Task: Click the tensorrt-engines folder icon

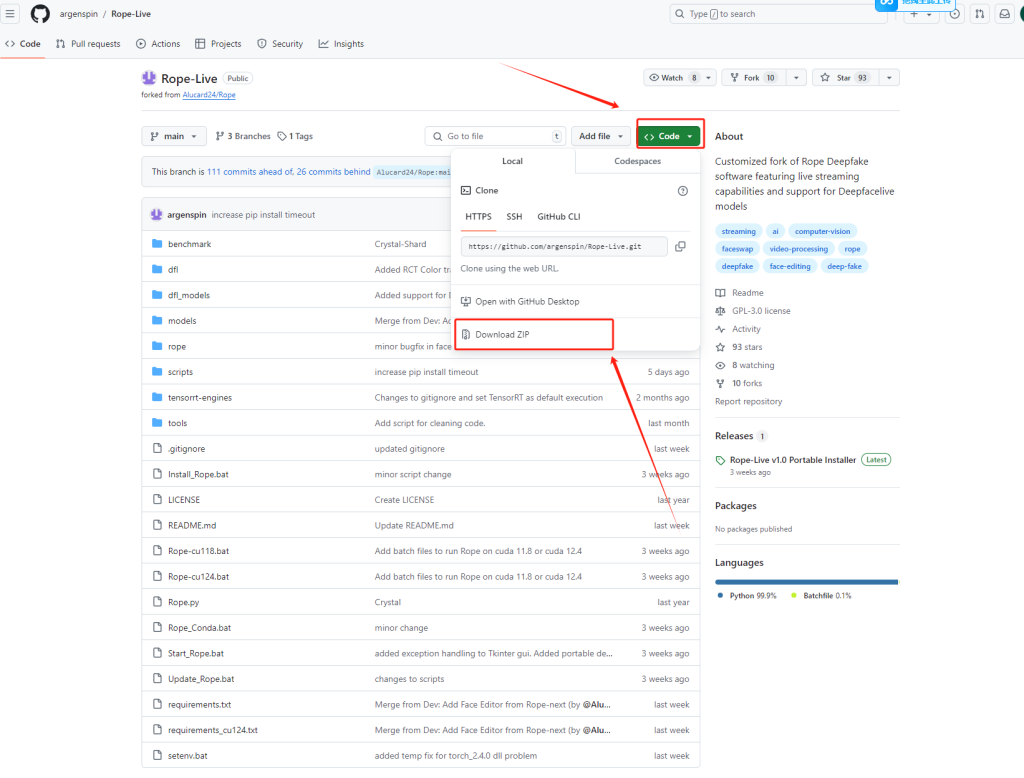Action: 157,397
